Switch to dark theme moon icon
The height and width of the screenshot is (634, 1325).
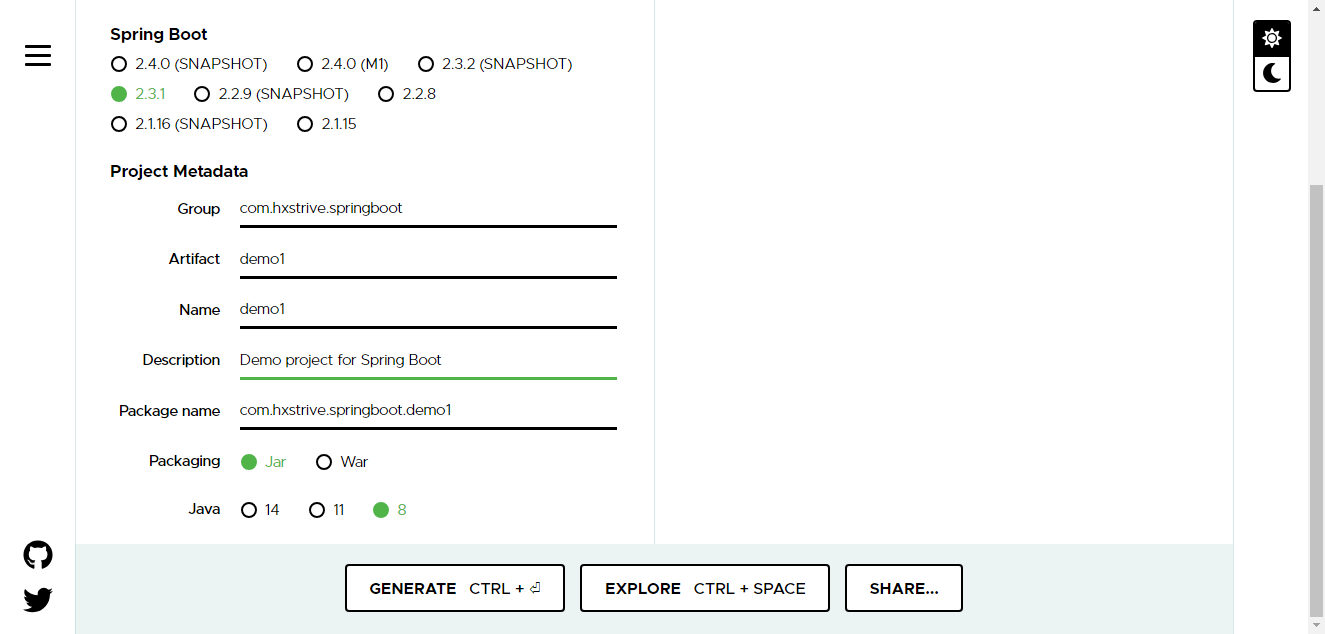pos(1271,73)
